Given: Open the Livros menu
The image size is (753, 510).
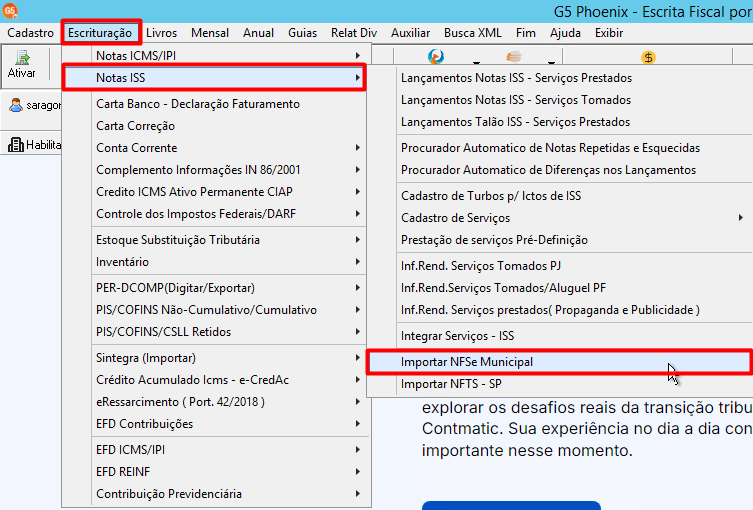Looking at the screenshot, I should tap(161, 33).
